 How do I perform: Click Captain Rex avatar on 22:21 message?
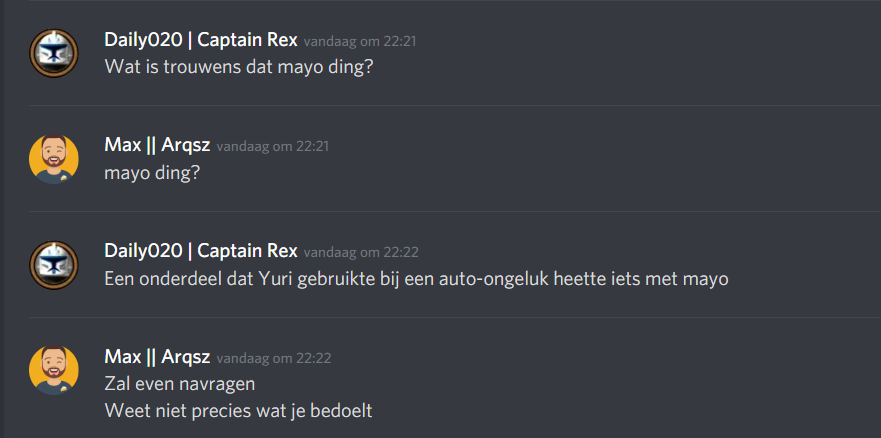tap(54, 53)
